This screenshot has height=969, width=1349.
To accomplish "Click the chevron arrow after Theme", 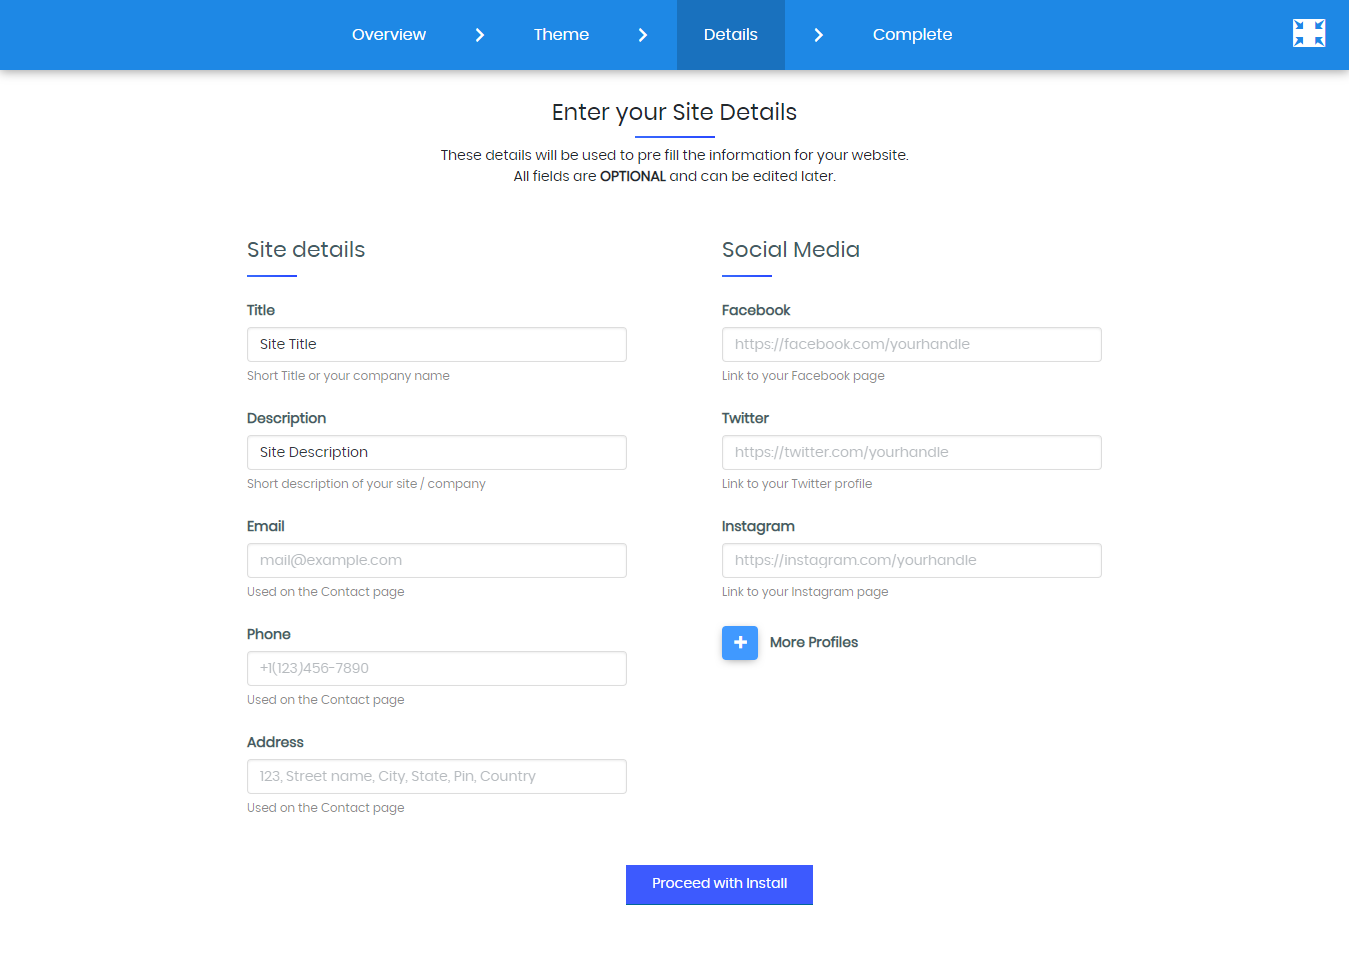I will [643, 35].
